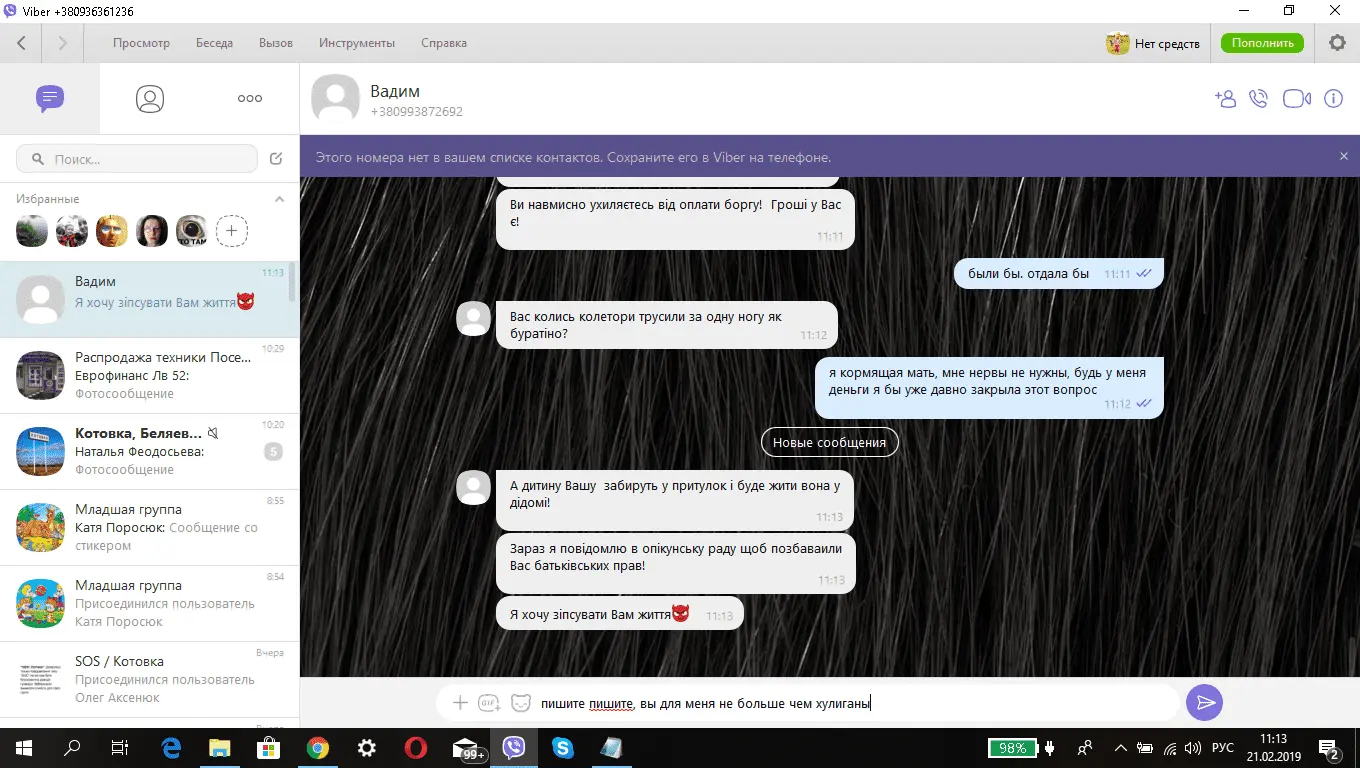Dismiss the contact not saved banner
Image resolution: width=1360 pixels, height=768 pixels.
click(1344, 157)
